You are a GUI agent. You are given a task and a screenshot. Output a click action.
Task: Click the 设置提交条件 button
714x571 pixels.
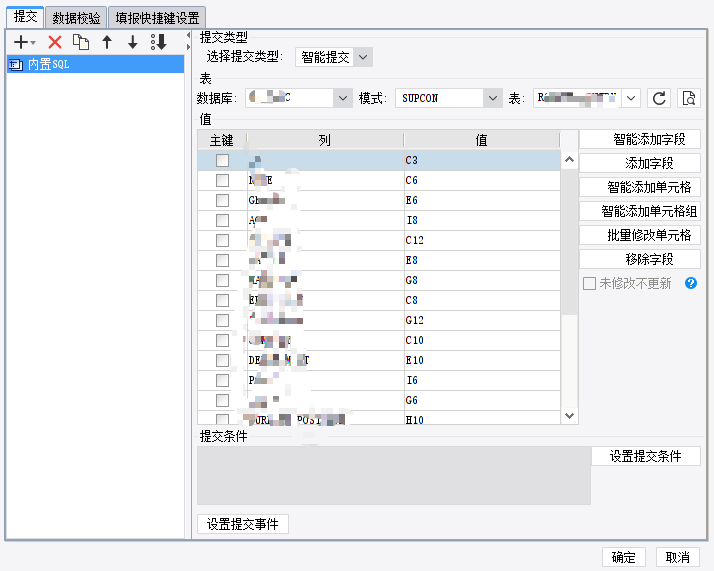(646, 456)
